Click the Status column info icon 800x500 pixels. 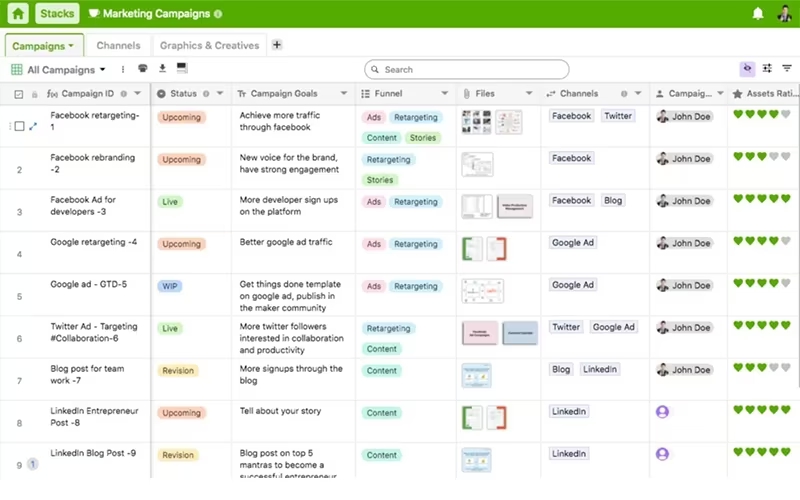(x=206, y=94)
